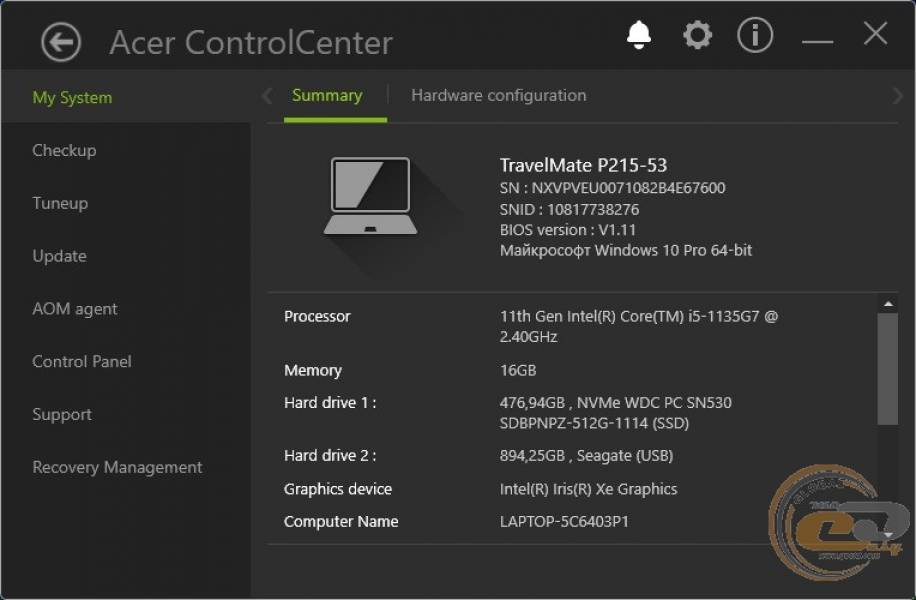916x600 pixels.
Task: Open notifications bell icon
Action: 639,35
